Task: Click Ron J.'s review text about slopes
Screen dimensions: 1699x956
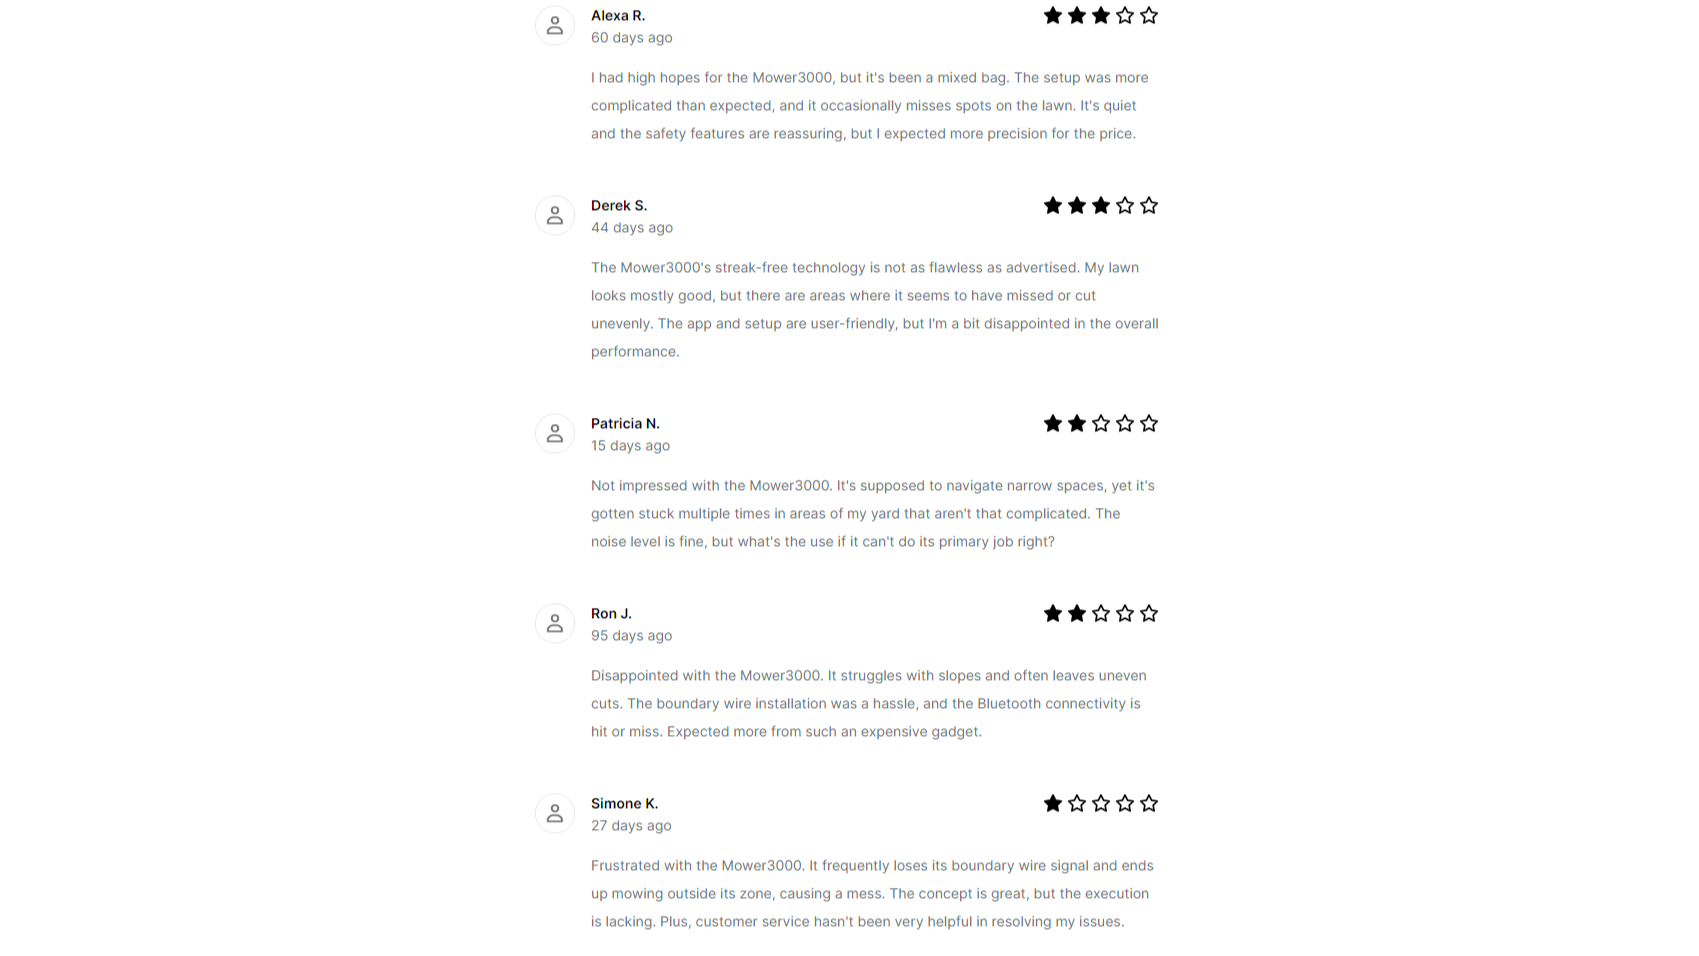Action: pyautogui.click(x=868, y=704)
